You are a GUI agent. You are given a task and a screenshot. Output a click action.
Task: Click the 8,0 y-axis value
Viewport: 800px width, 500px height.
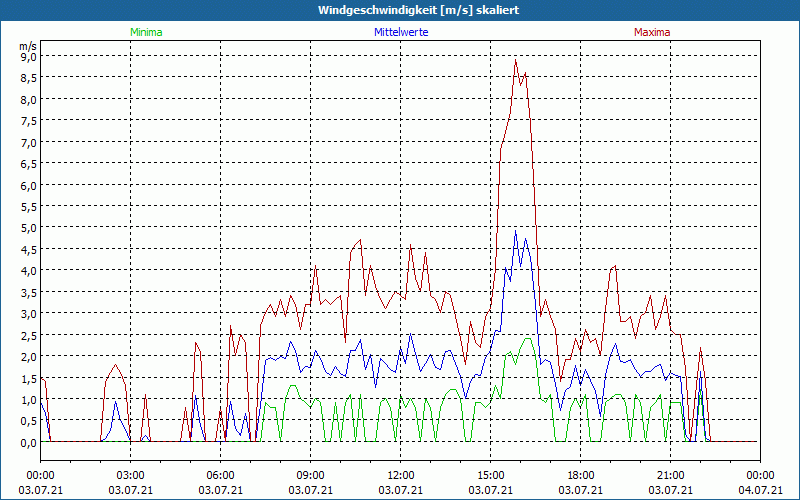(28, 99)
